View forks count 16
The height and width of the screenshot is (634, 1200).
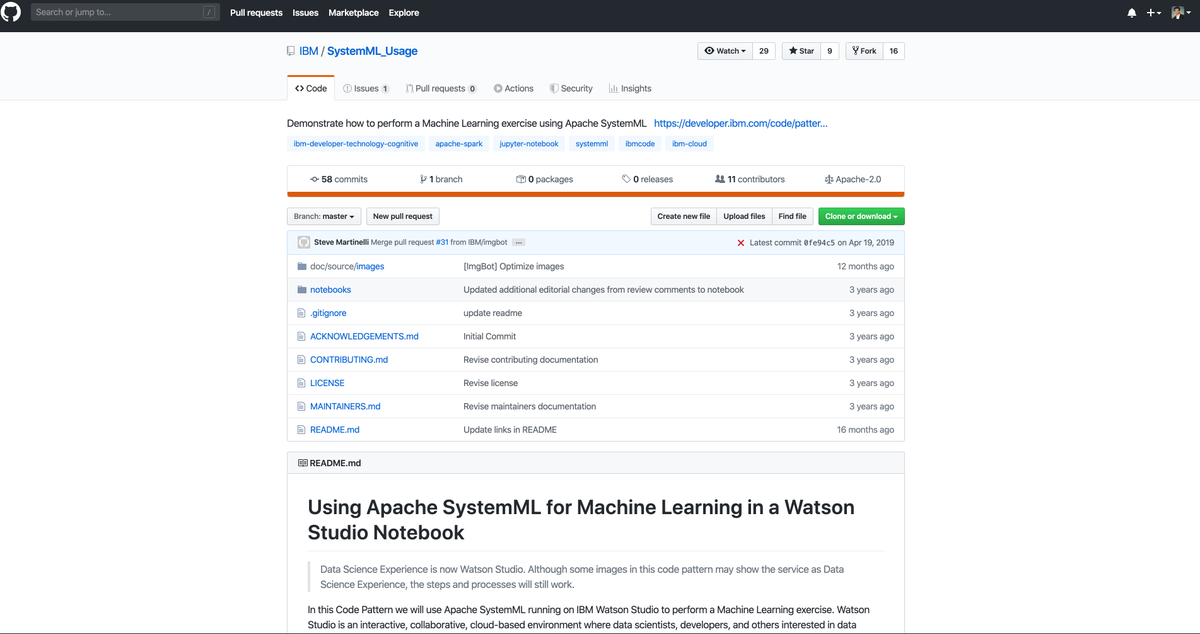click(x=893, y=51)
